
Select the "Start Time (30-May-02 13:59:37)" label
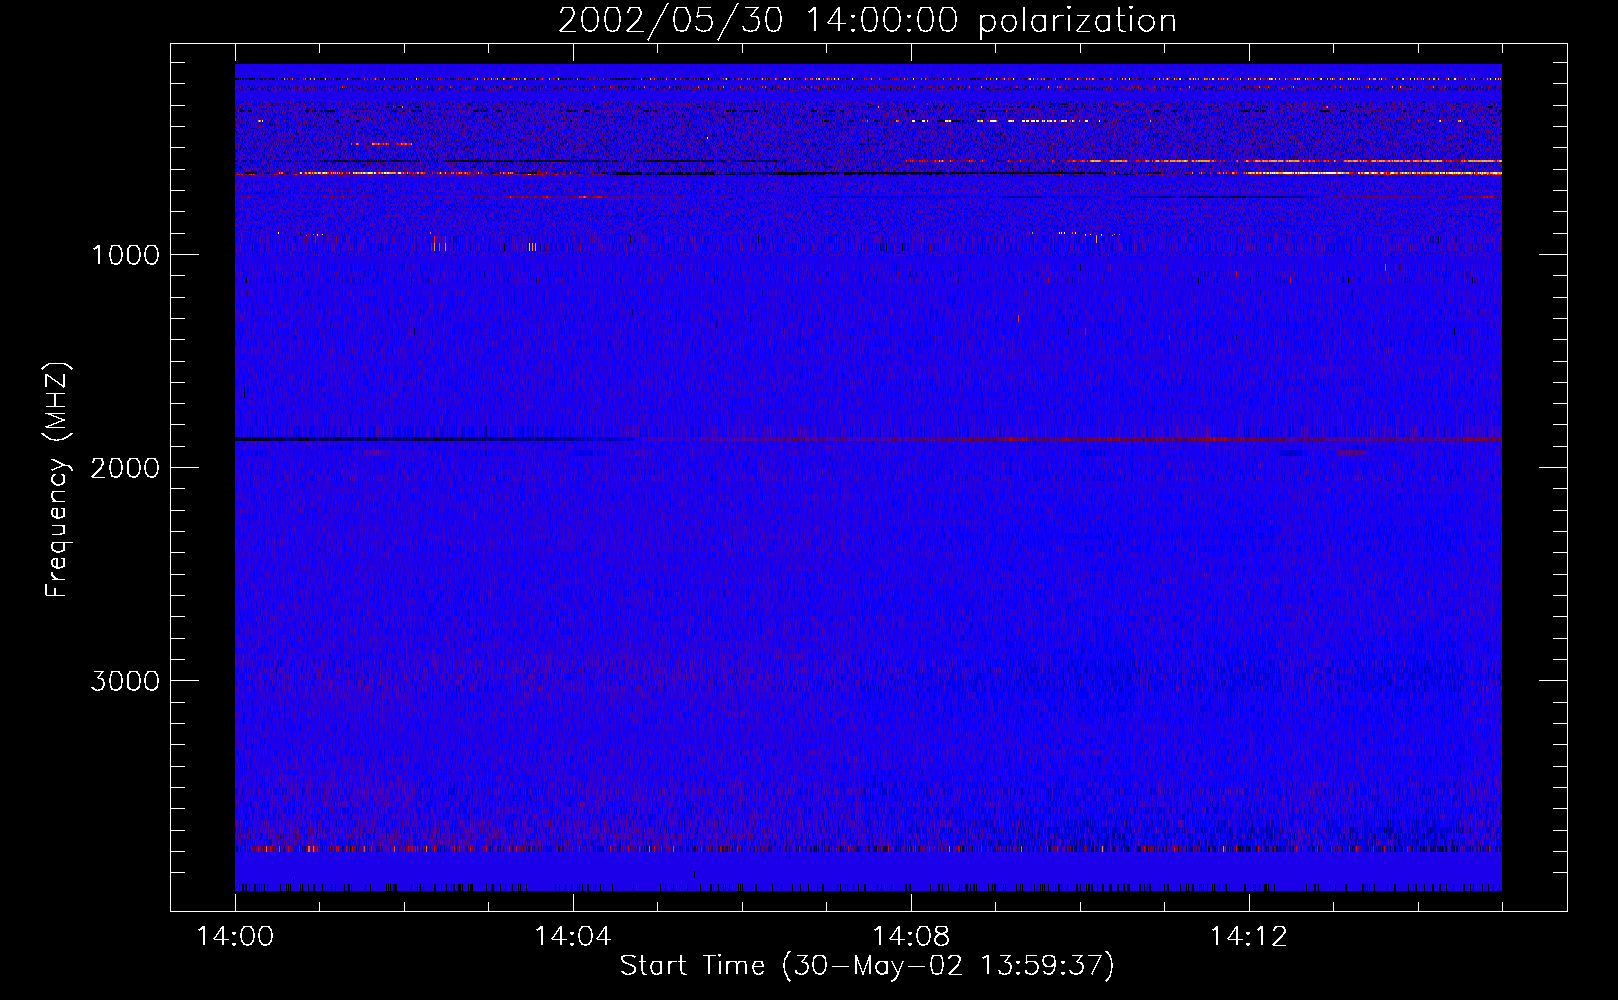click(x=867, y=966)
